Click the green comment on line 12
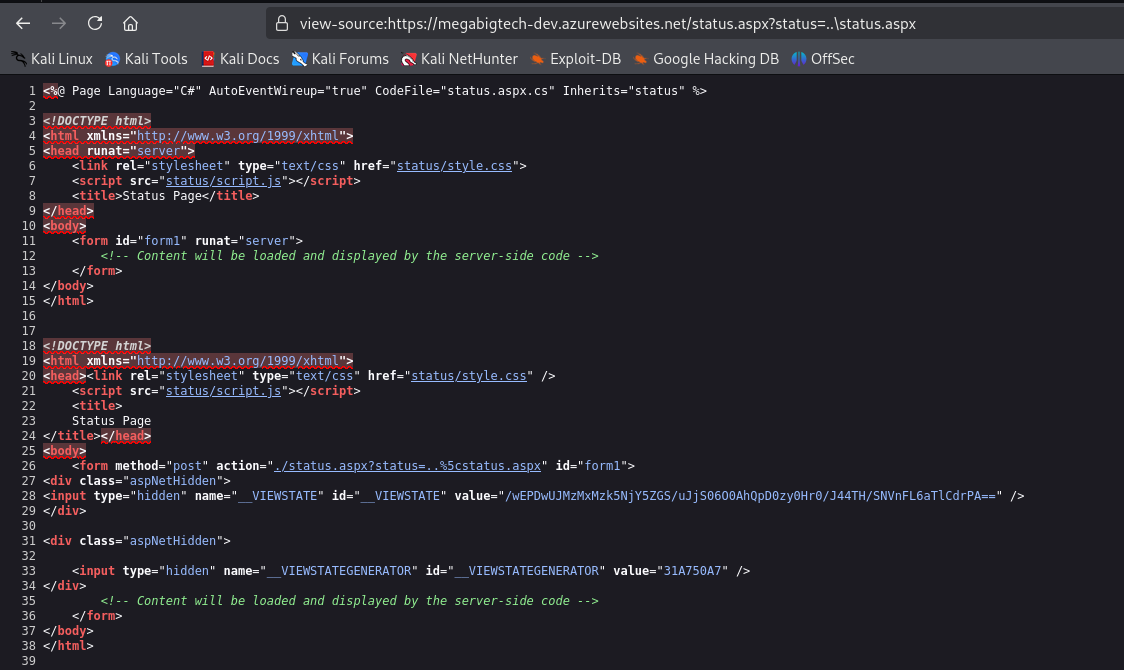Image resolution: width=1124 pixels, height=670 pixels. pyautogui.click(x=350, y=256)
